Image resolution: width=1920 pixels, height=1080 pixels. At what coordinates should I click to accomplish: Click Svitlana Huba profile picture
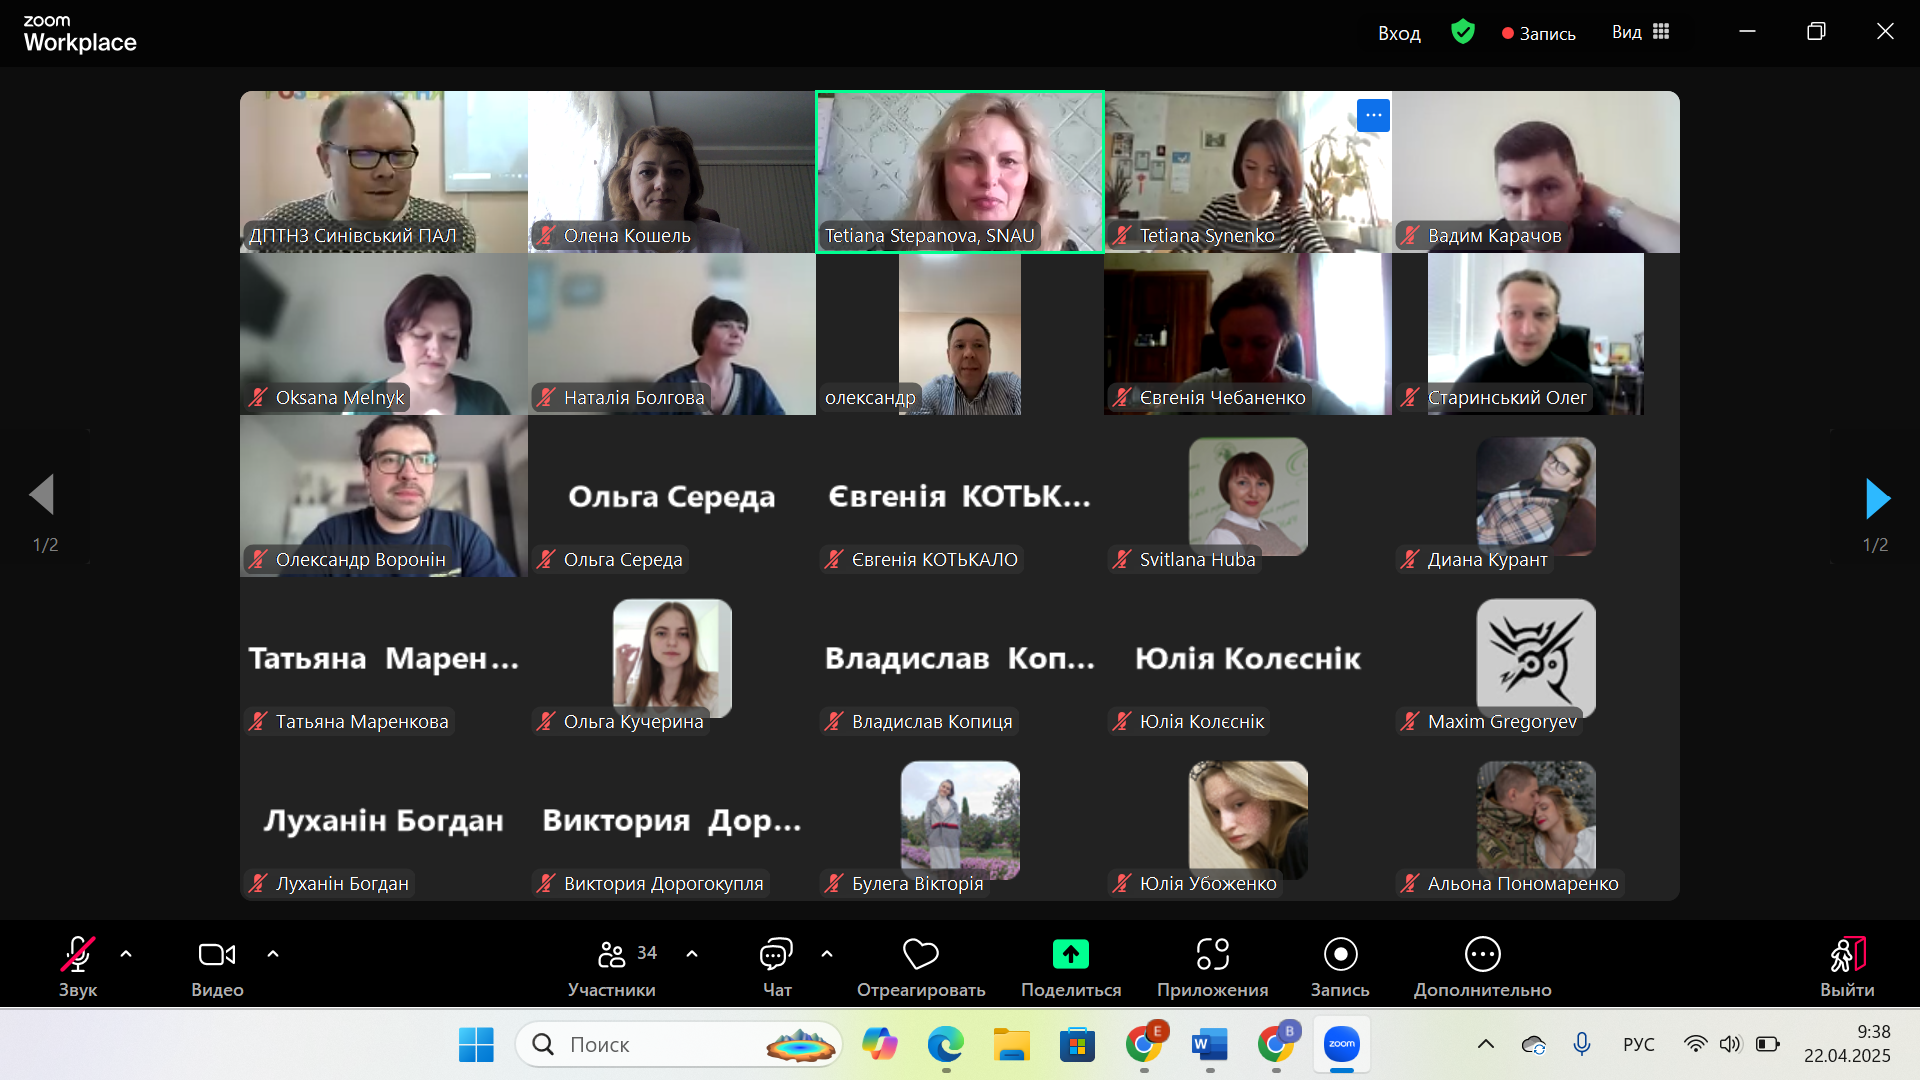pos(1248,496)
